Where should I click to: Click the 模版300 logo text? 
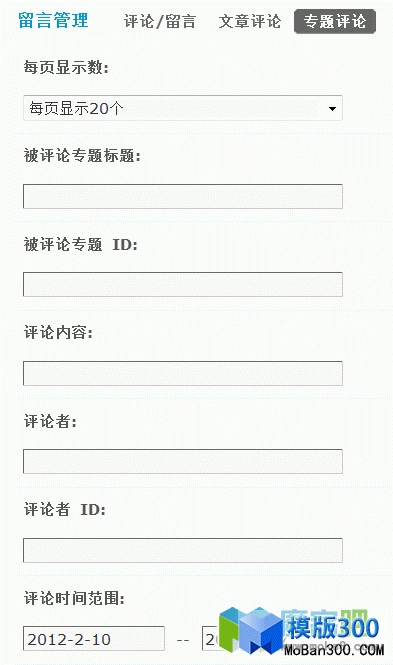(333, 628)
